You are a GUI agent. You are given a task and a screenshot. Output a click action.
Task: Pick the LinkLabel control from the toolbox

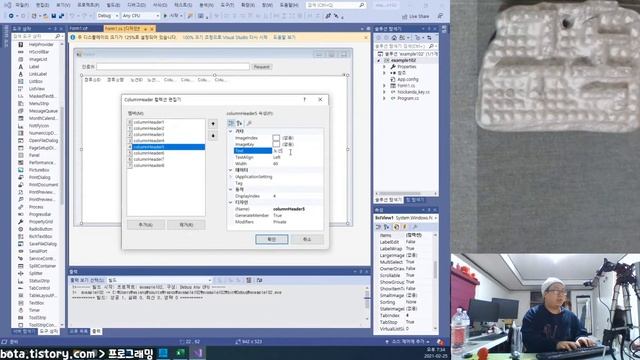tap(38, 74)
